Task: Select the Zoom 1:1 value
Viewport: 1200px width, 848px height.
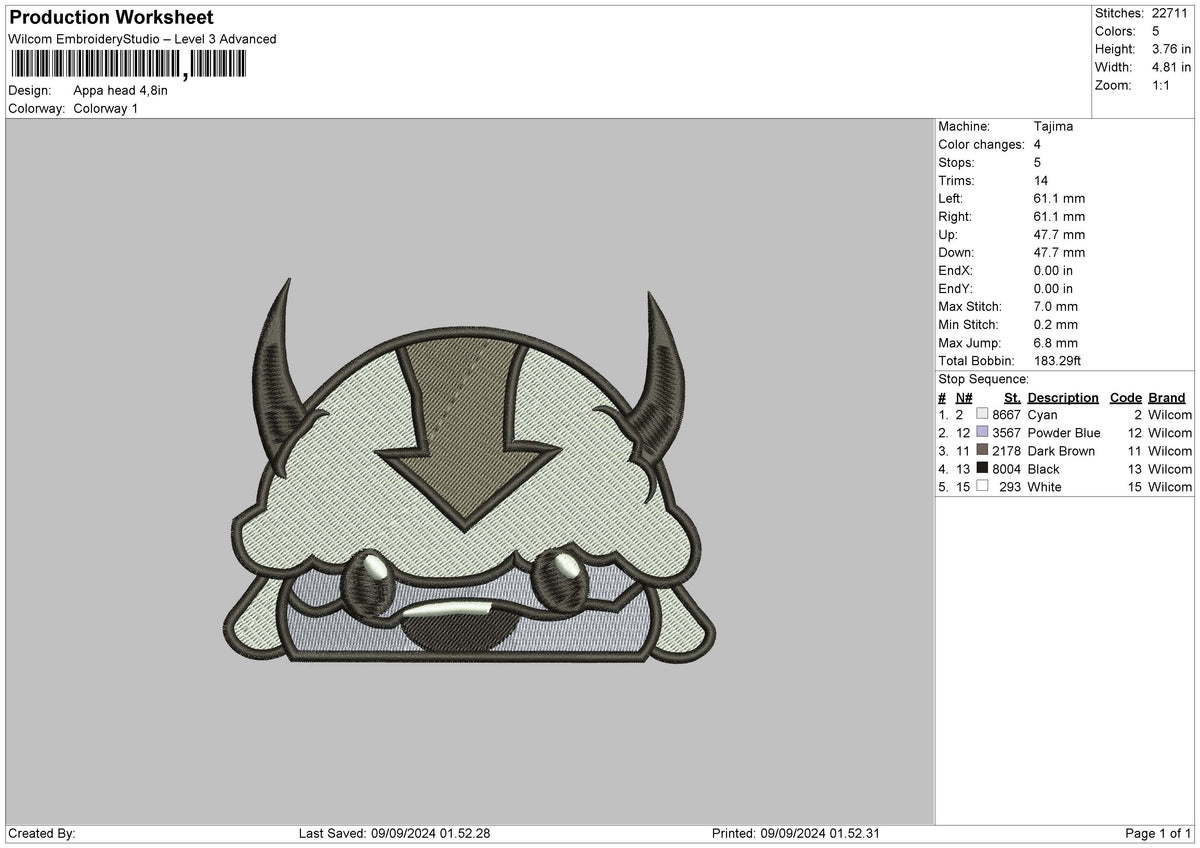Action: click(1162, 85)
